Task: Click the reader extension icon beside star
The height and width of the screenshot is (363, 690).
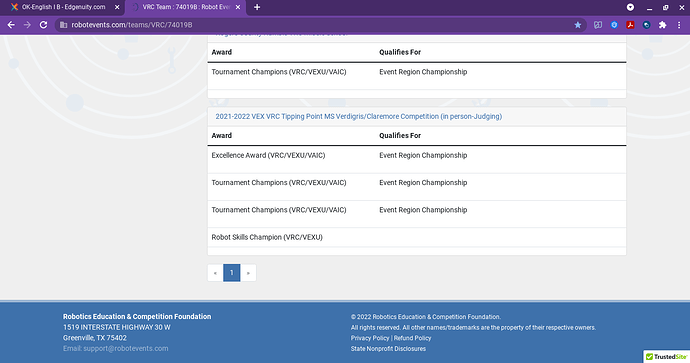Action: pos(598,25)
